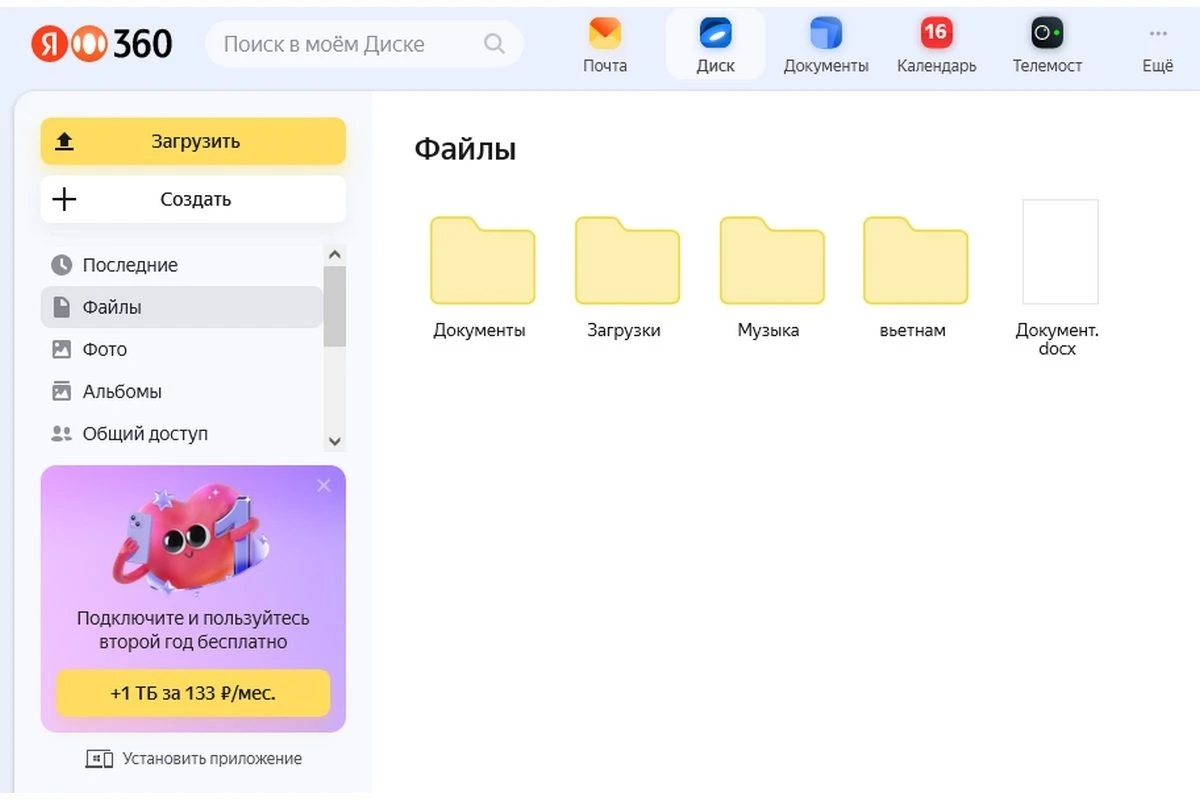This screenshot has width=1200, height=800.
Task: Click the picture icon beside Фото
Action: click(x=62, y=349)
